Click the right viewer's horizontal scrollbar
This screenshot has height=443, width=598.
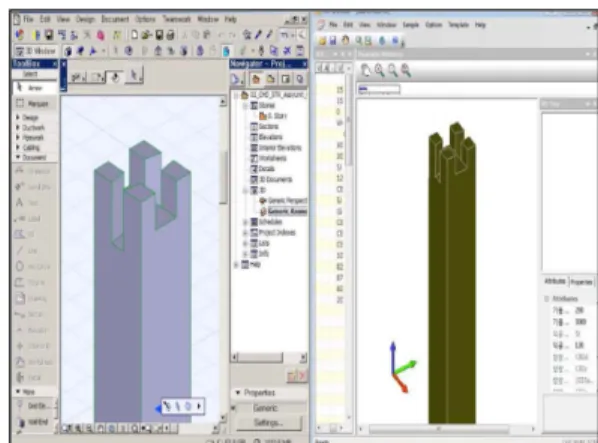pyautogui.click(x=447, y=429)
